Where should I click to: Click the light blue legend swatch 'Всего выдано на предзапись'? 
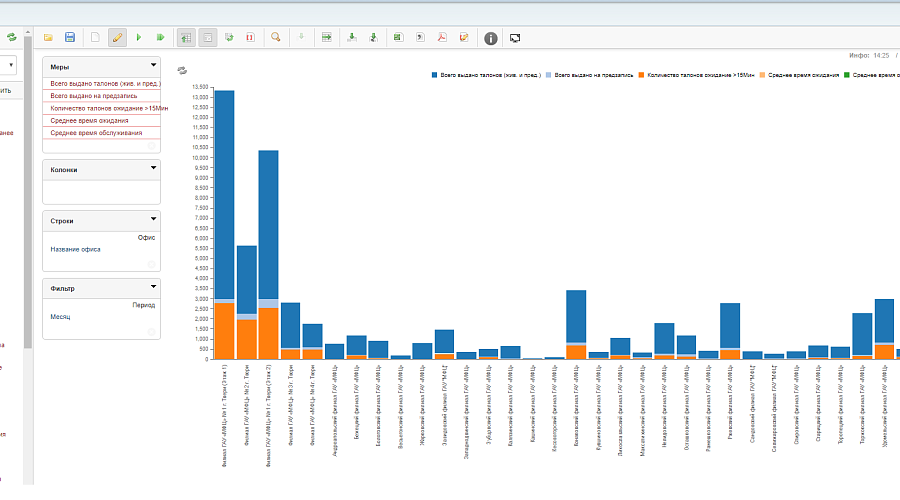[x=548, y=75]
